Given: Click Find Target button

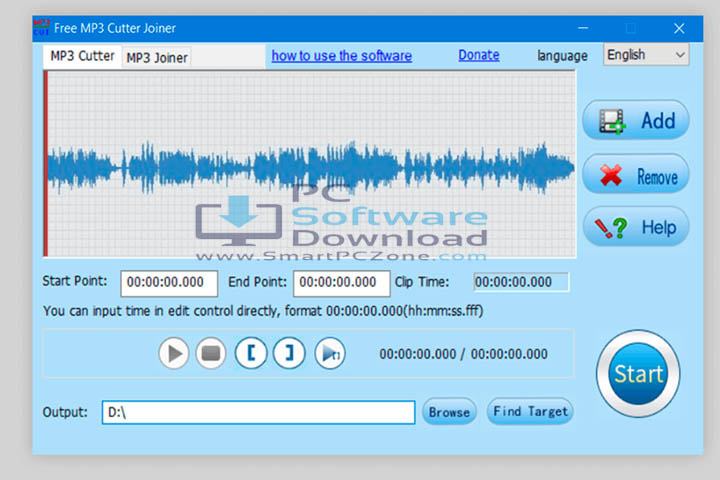Looking at the screenshot, I should tap(530, 412).
